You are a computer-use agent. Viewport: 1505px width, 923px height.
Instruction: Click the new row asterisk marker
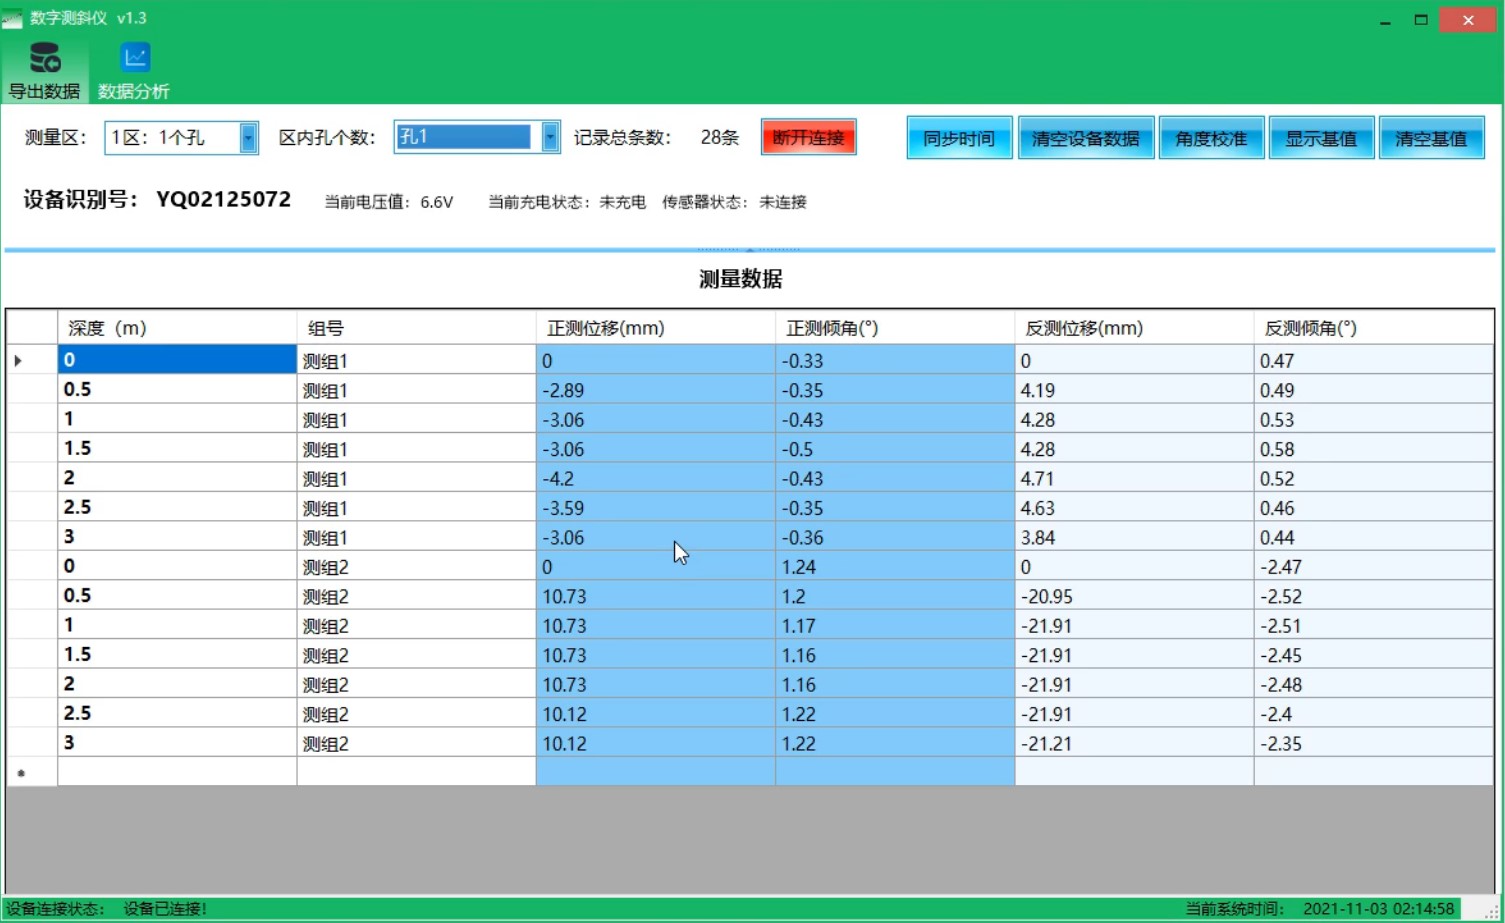tap(21, 773)
